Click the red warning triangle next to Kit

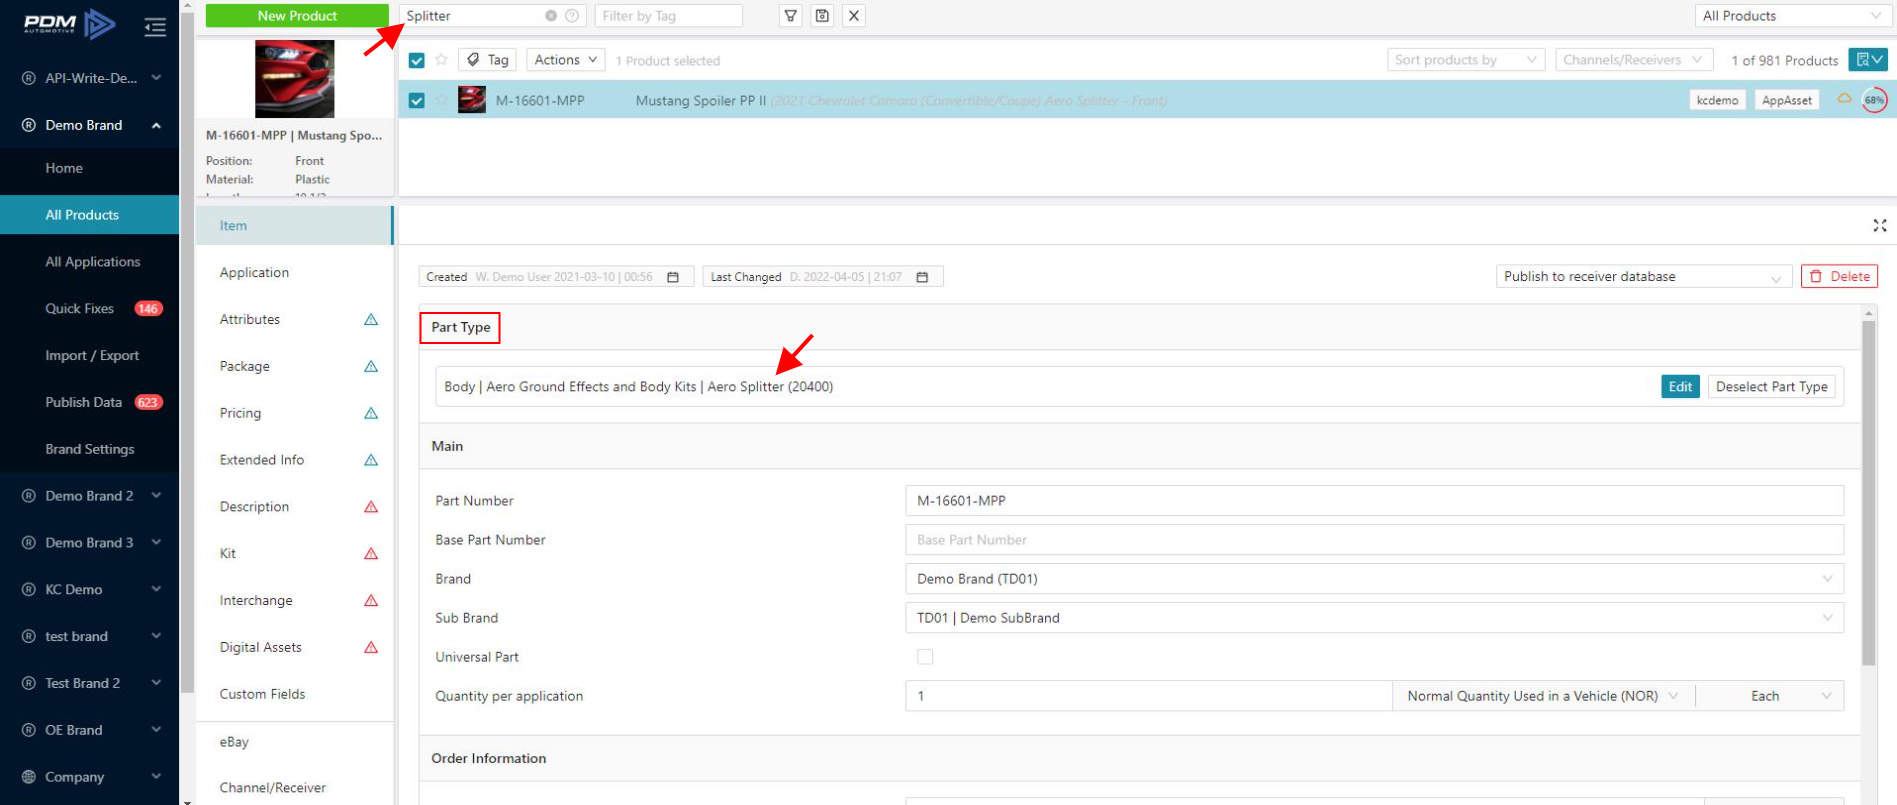(371, 553)
